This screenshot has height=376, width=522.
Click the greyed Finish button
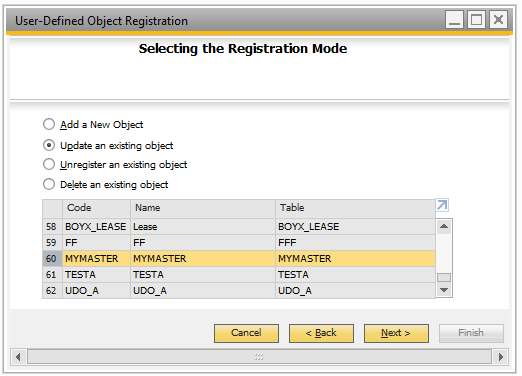pyautogui.click(x=471, y=333)
